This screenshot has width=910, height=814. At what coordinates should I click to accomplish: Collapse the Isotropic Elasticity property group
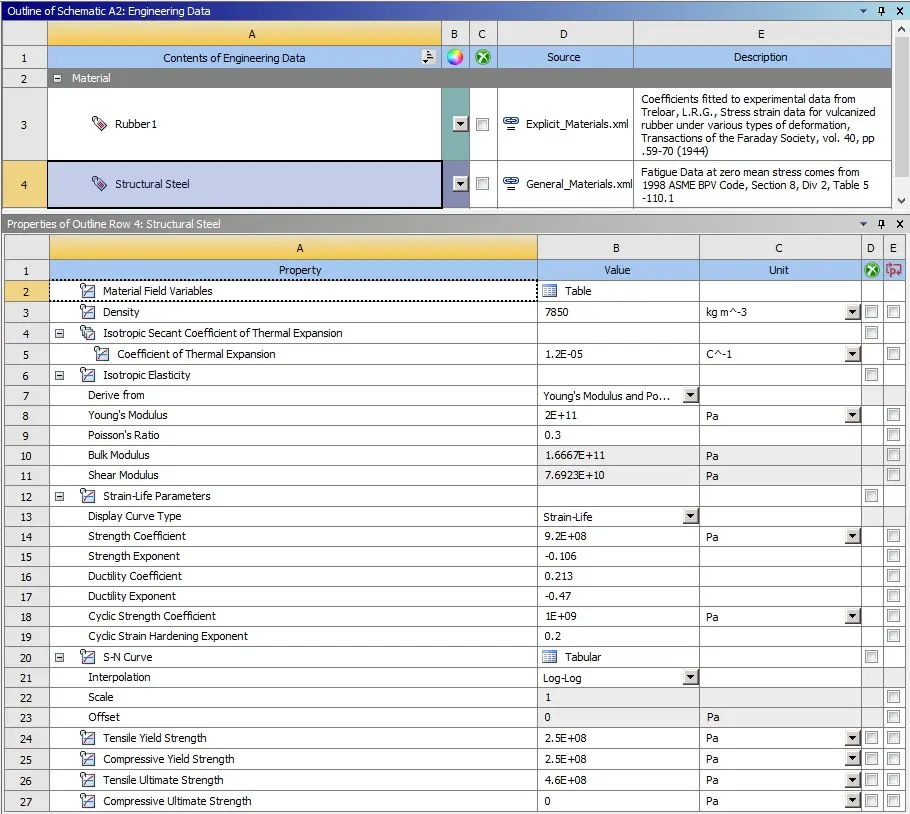59,375
